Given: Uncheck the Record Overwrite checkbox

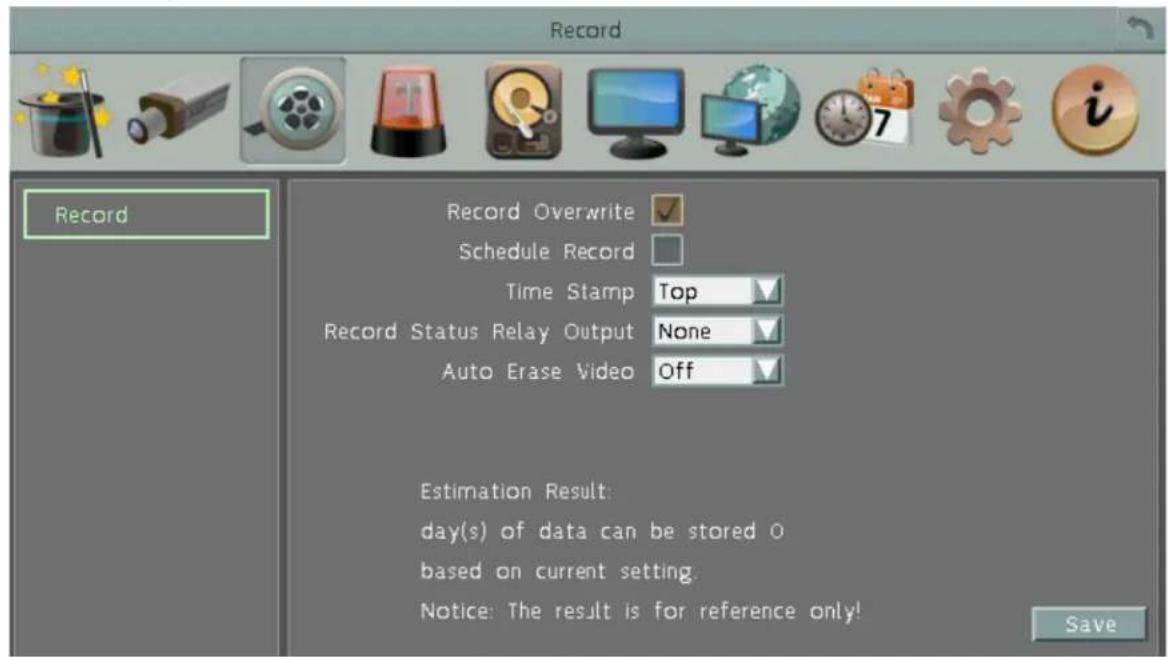Looking at the screenshot, I should coord(667,210).
